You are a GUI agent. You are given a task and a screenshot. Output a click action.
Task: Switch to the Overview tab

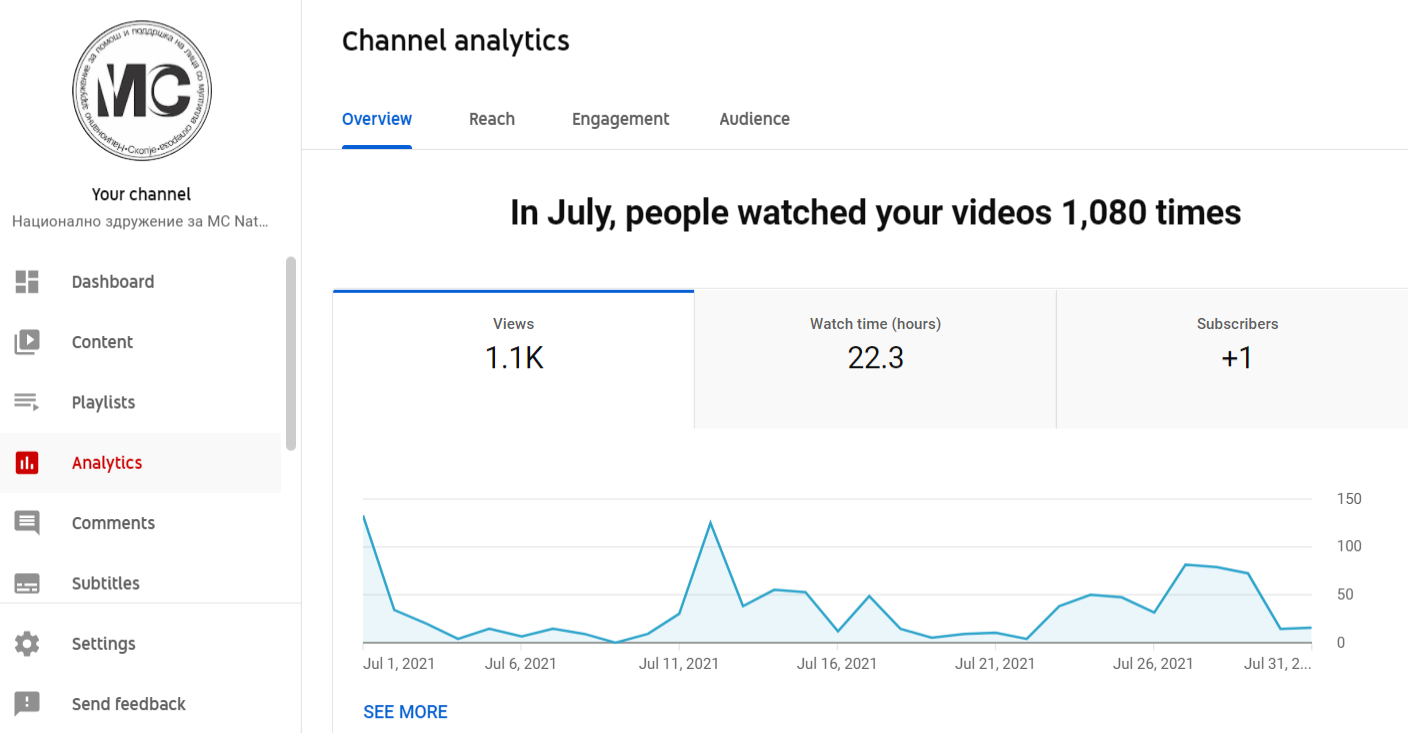tap(377, 119)
